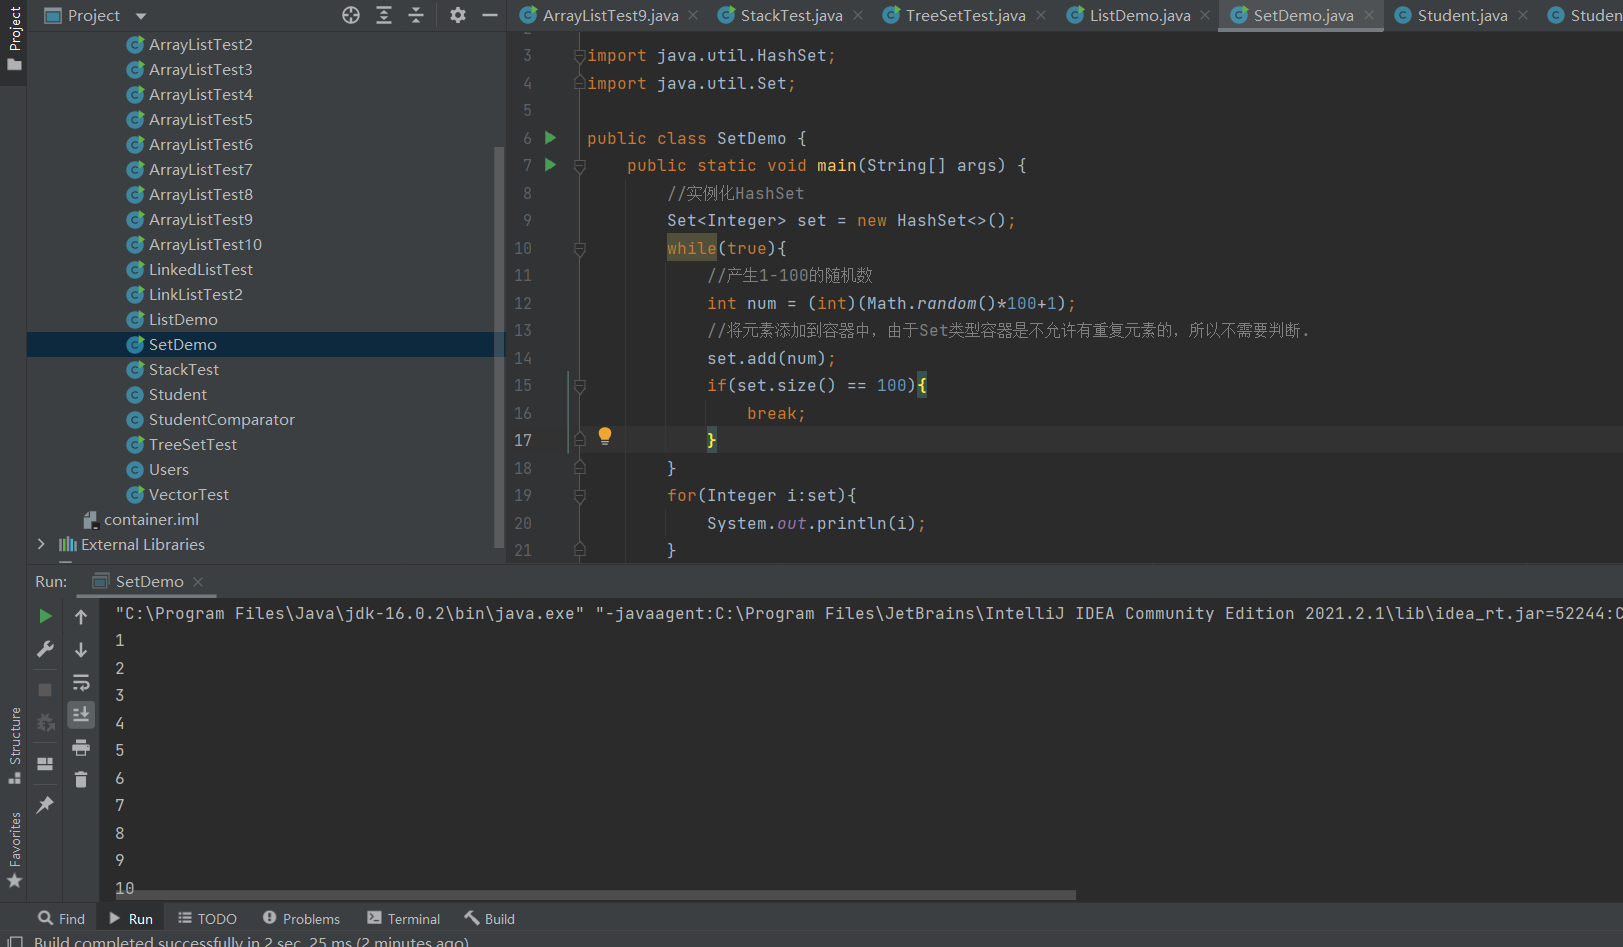Select container.iml file in tree
This screenshot has height=947, width=1623.
pyautogui.click(x=151, y=519)
